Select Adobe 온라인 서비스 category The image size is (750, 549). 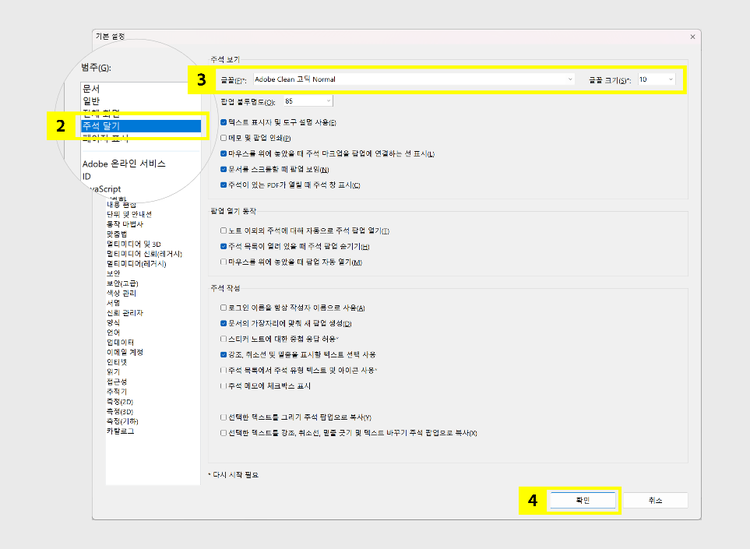124,164
